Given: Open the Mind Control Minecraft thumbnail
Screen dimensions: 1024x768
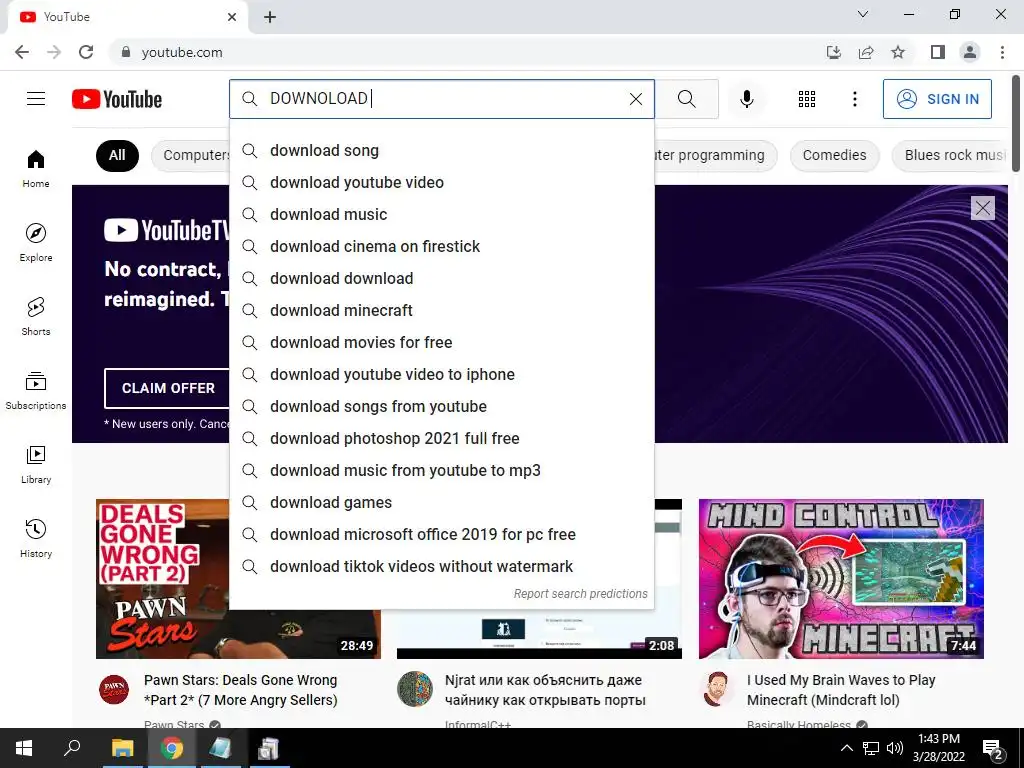Looking at the screenshot, I should click(841, 579).
